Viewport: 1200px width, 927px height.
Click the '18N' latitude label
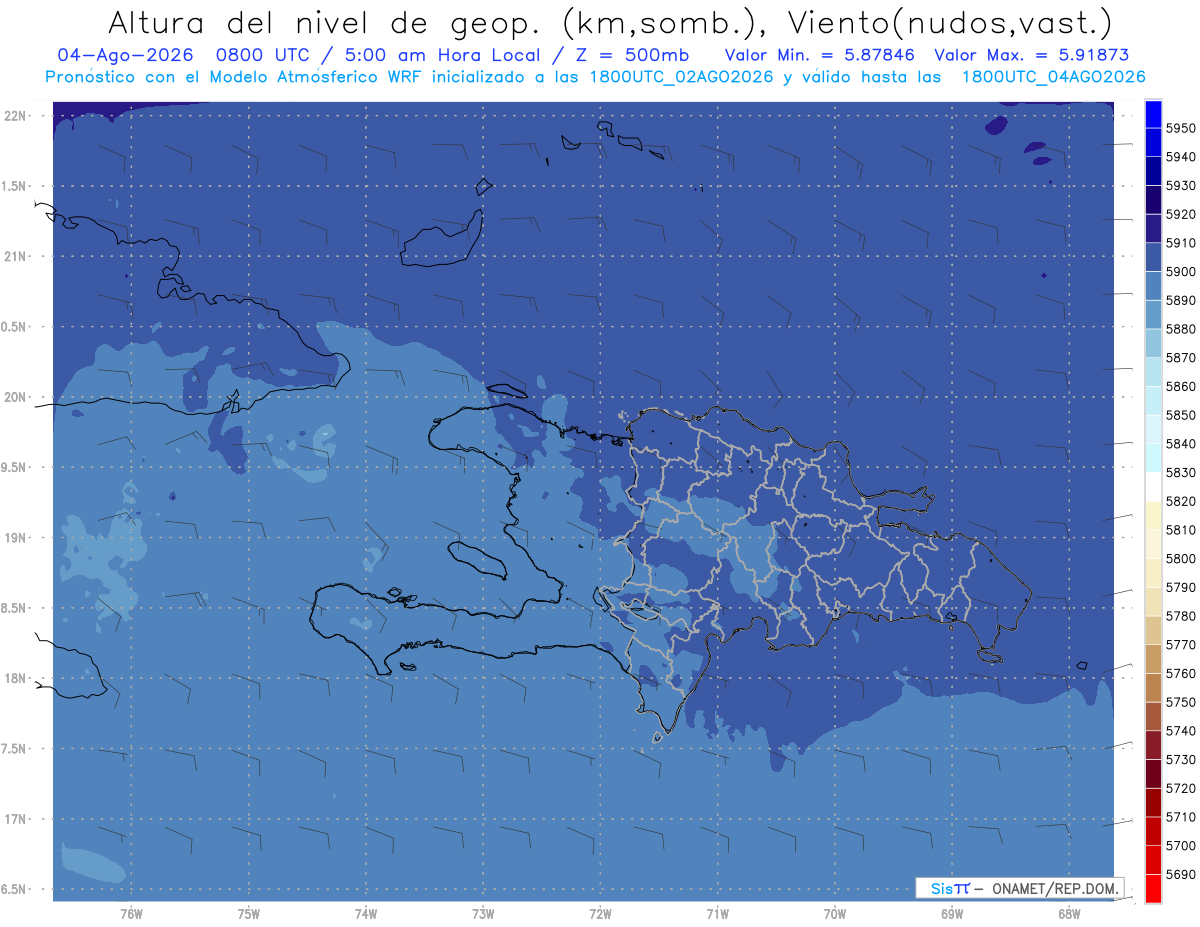click(x=16, y=678)
